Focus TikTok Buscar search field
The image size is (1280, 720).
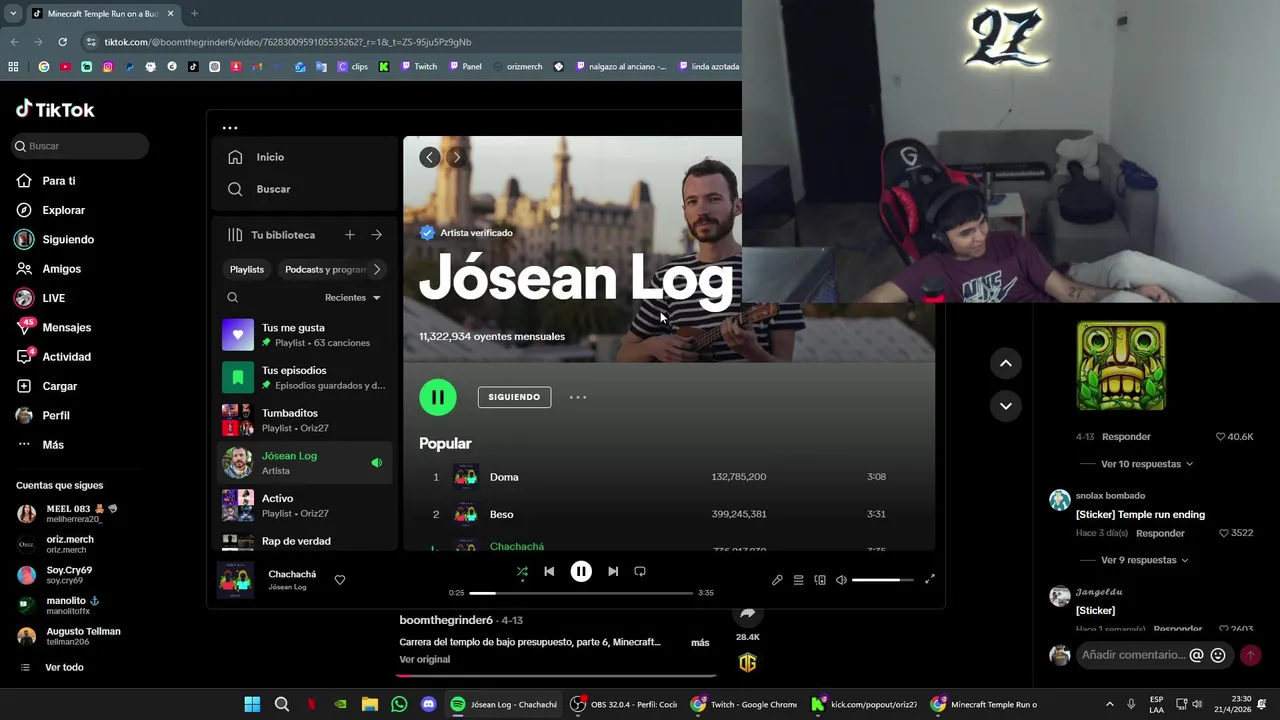click(x=80, y=146)
